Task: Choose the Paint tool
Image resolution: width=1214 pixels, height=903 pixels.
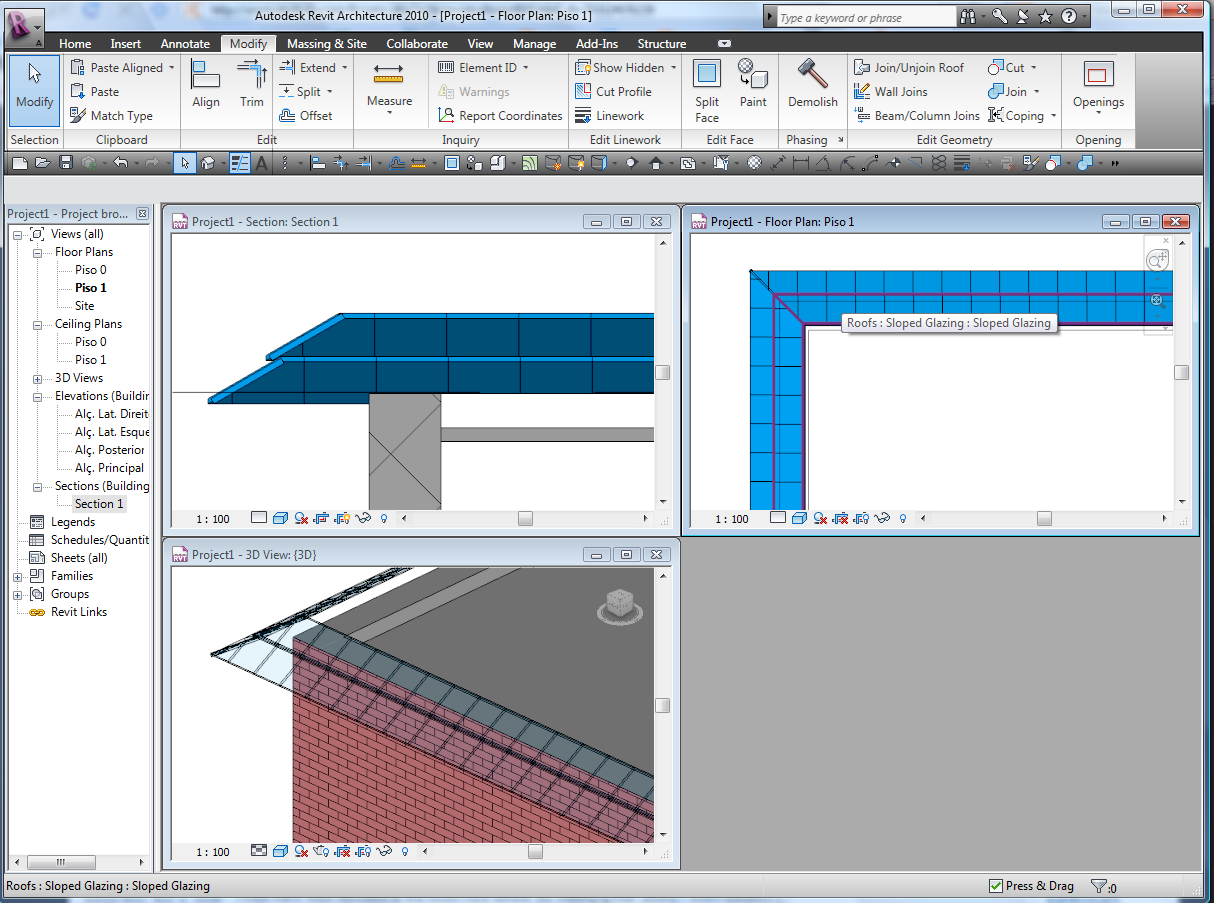Action: [x=753, y=84]
